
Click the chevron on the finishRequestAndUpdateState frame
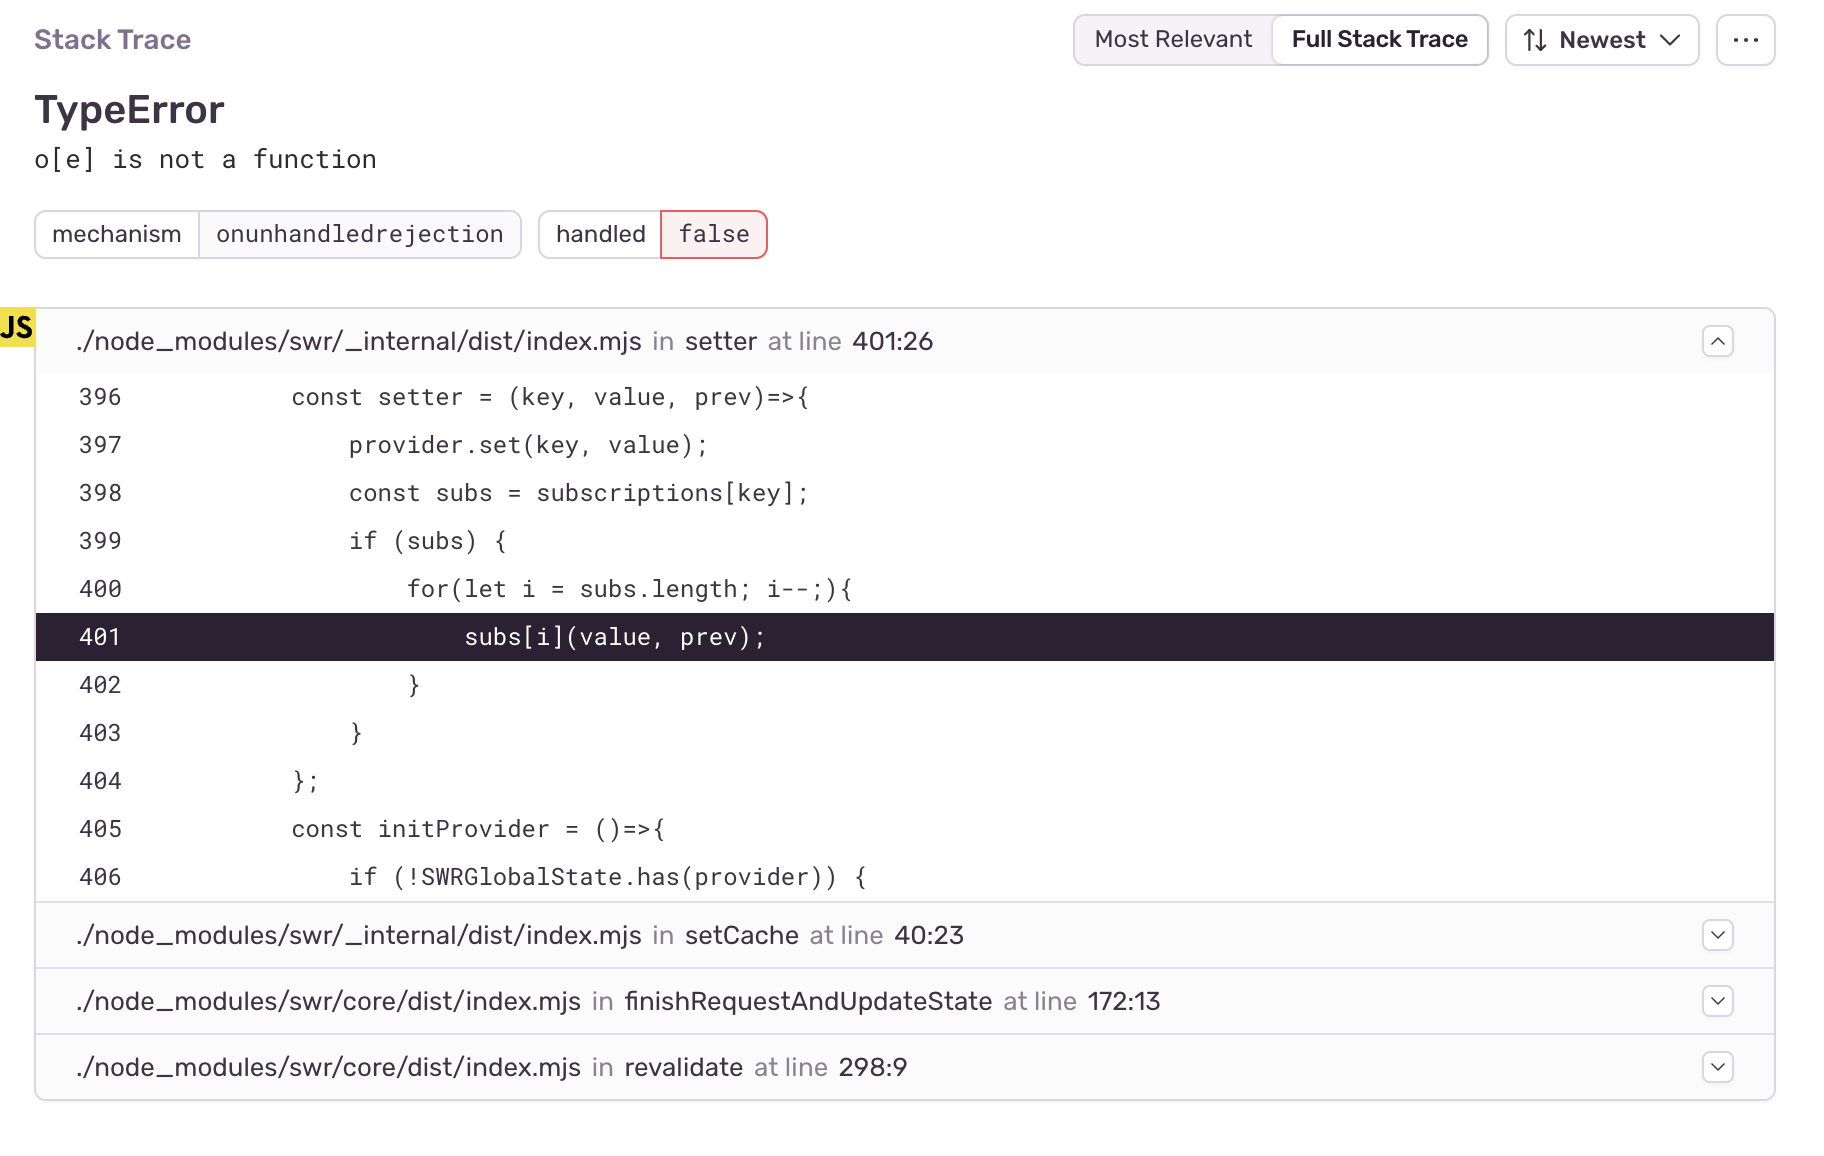pos(1717,1001)
